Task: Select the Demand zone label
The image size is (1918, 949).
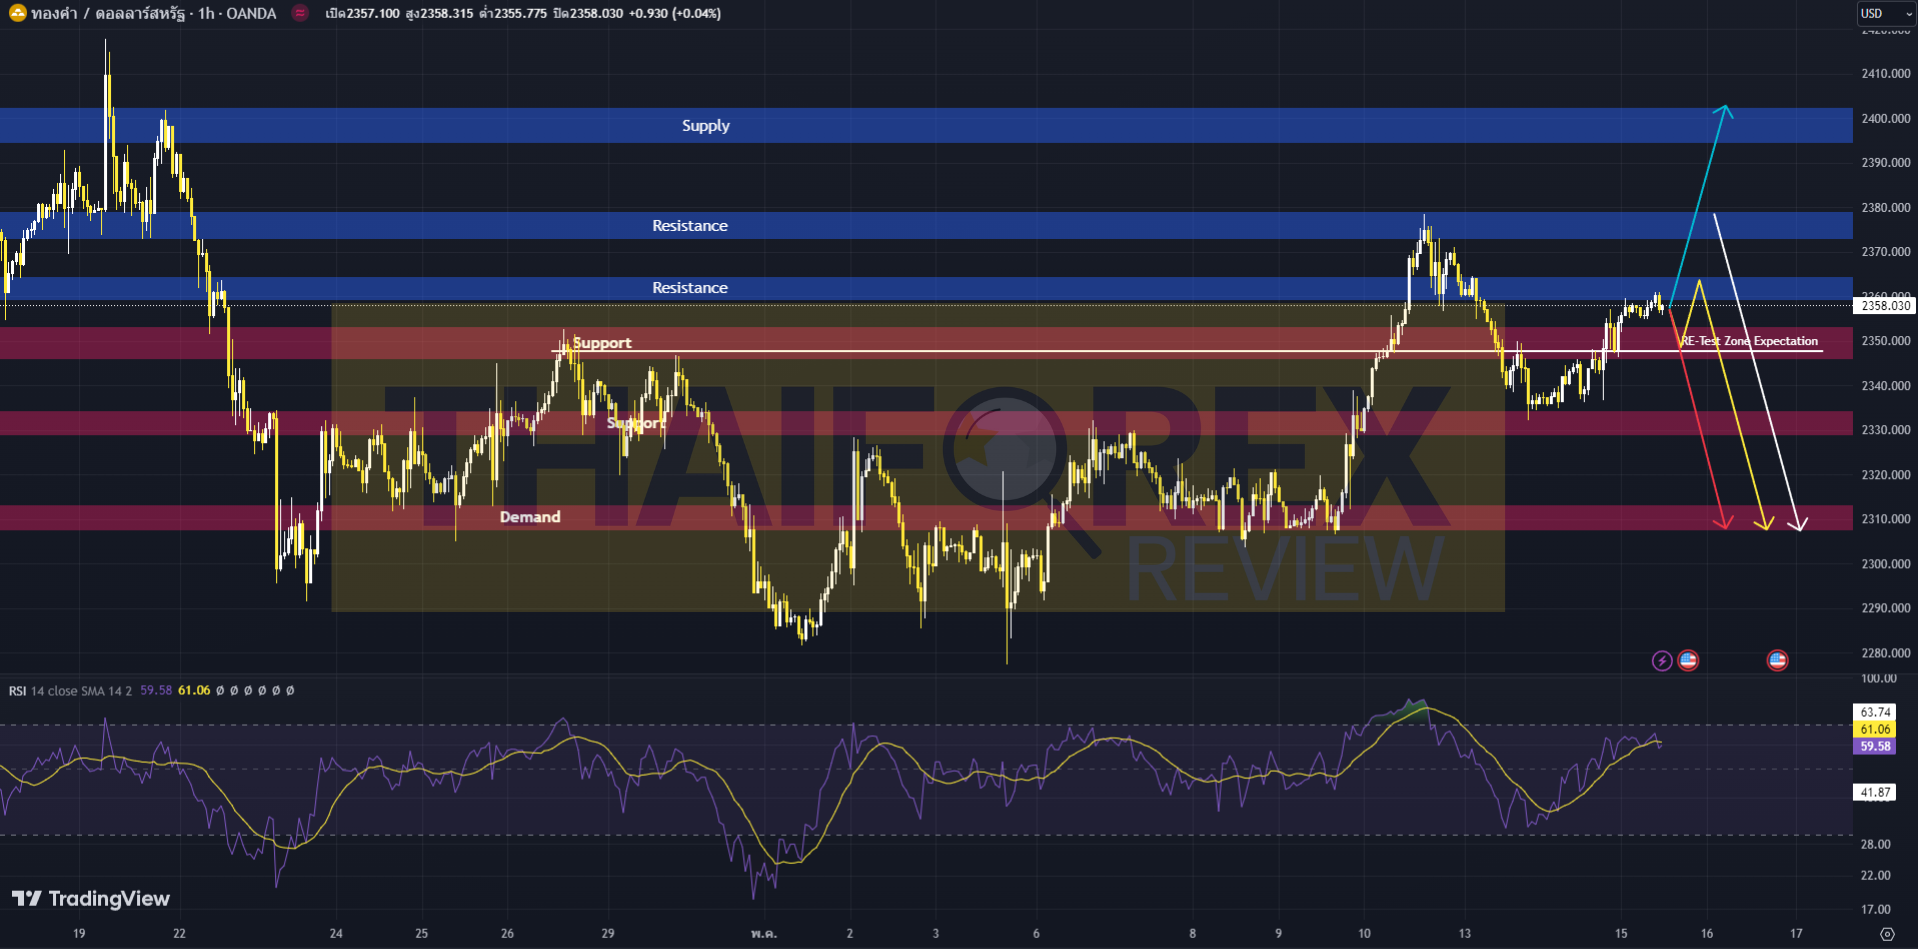Action: [530, 517]
